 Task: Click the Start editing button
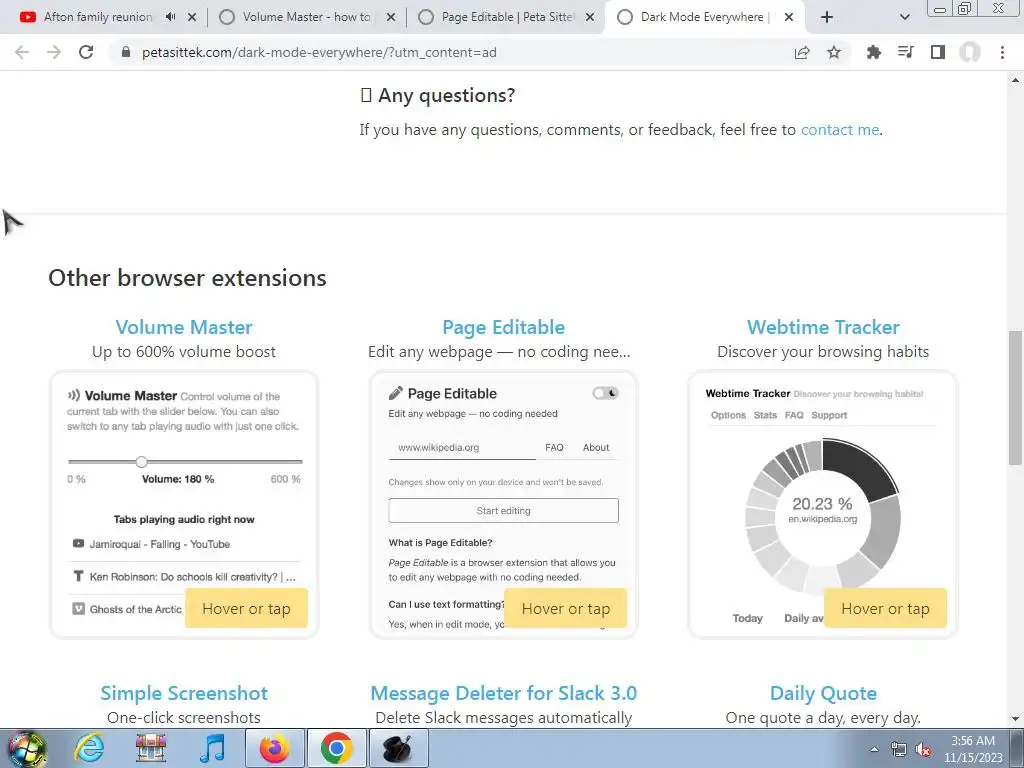[x=504, y=511]
